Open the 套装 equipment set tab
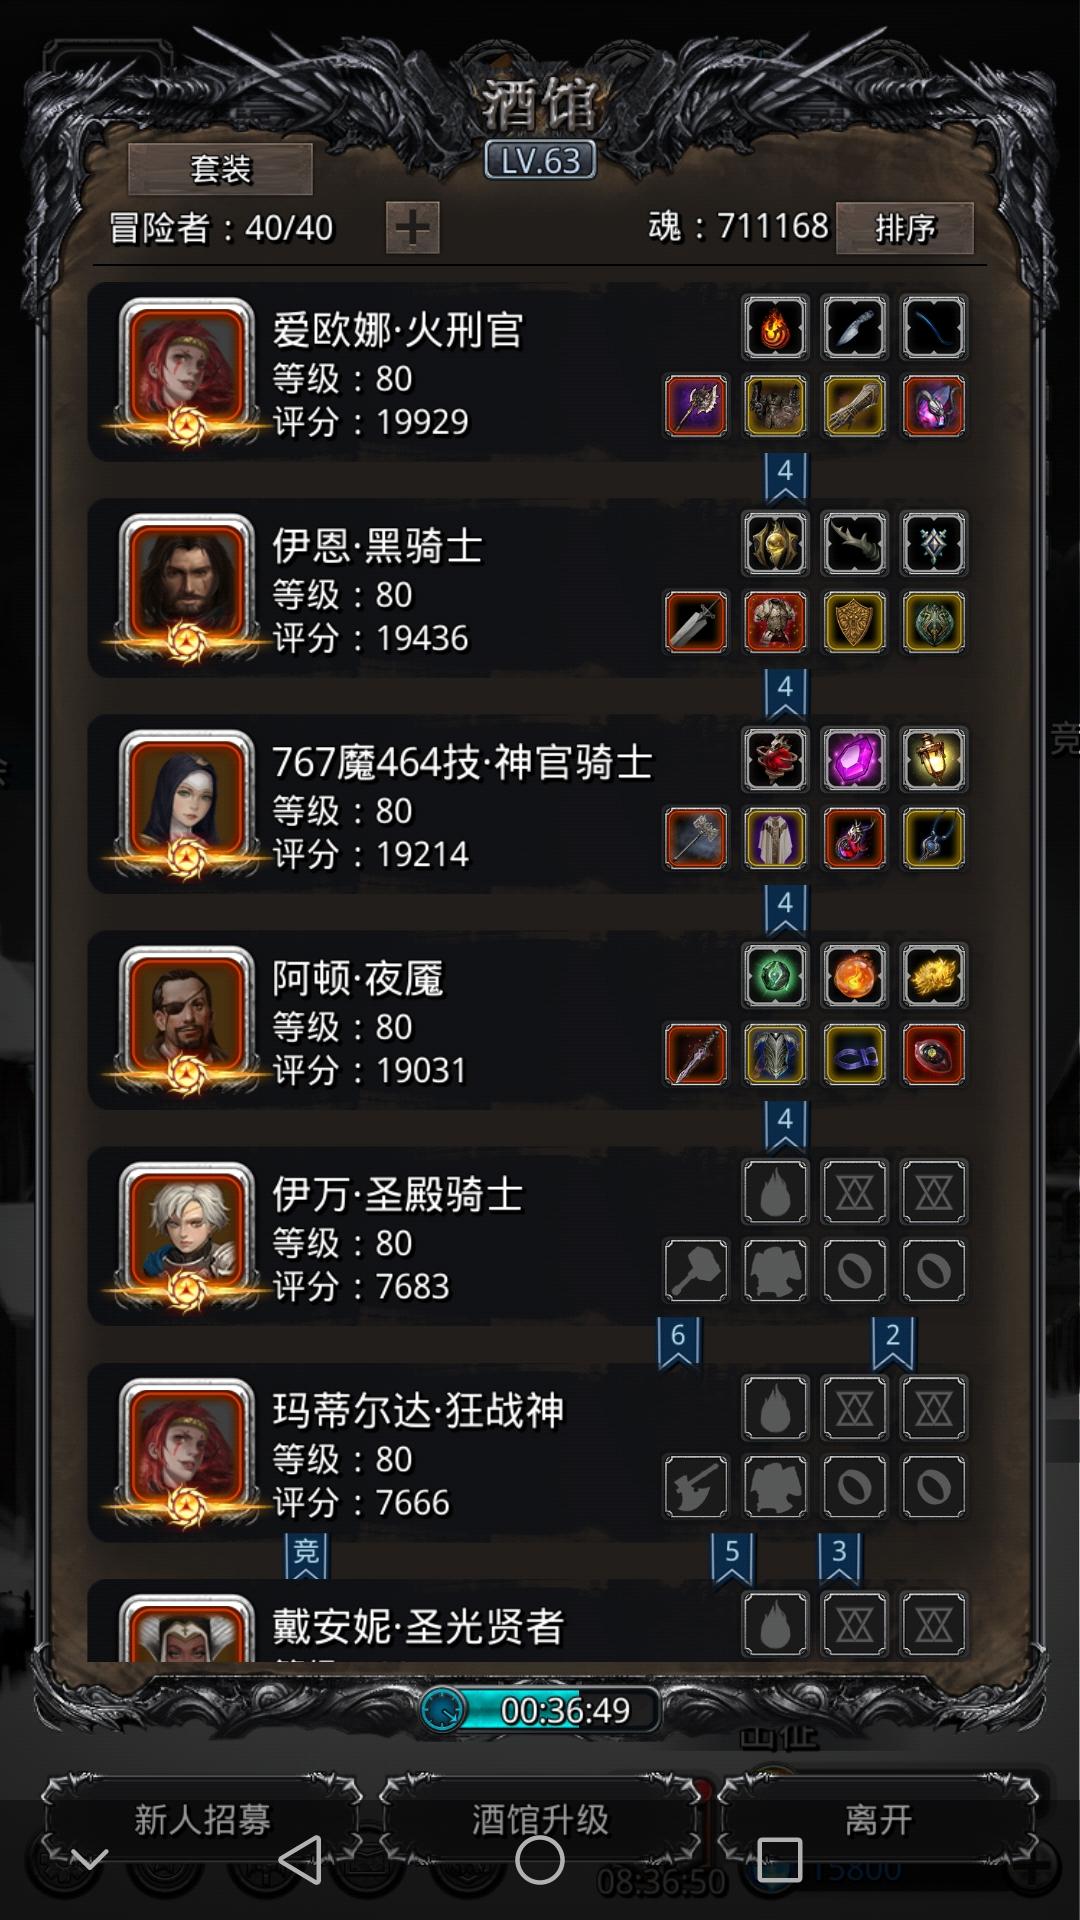 [220, 169]
